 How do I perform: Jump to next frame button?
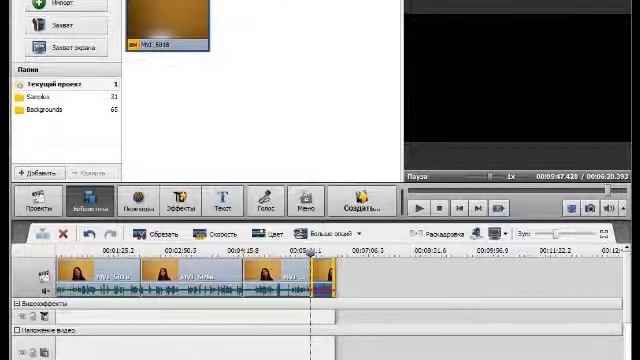click(x=478, y=208)
